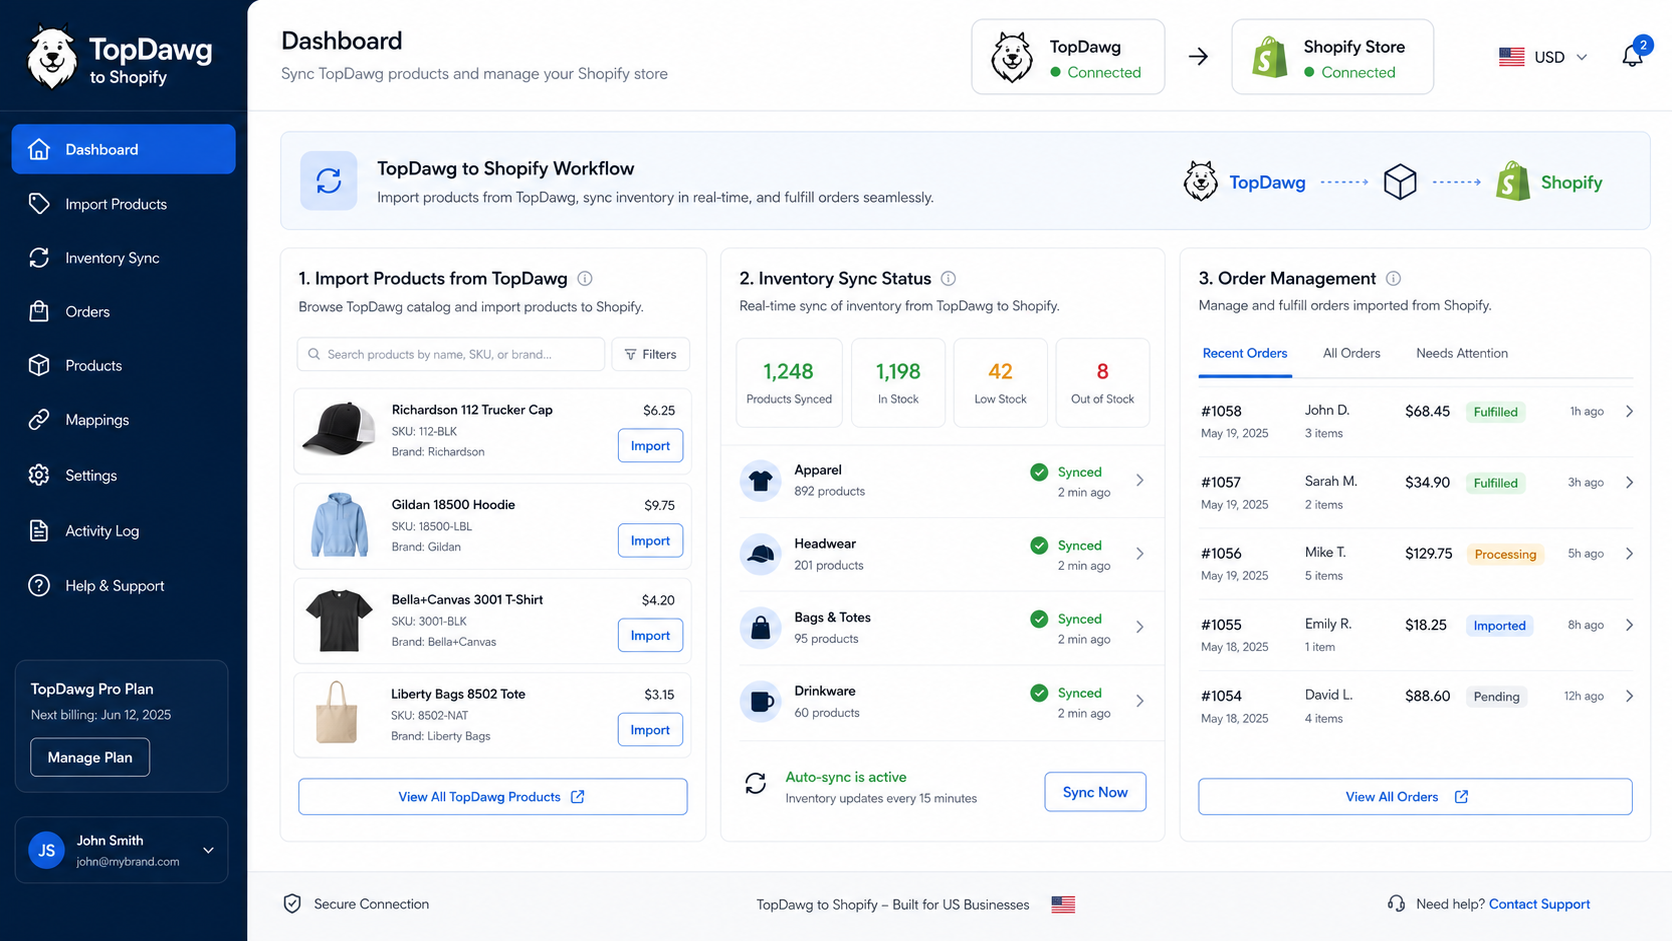Click the Shopify Store Connected card

(1332, 57)
